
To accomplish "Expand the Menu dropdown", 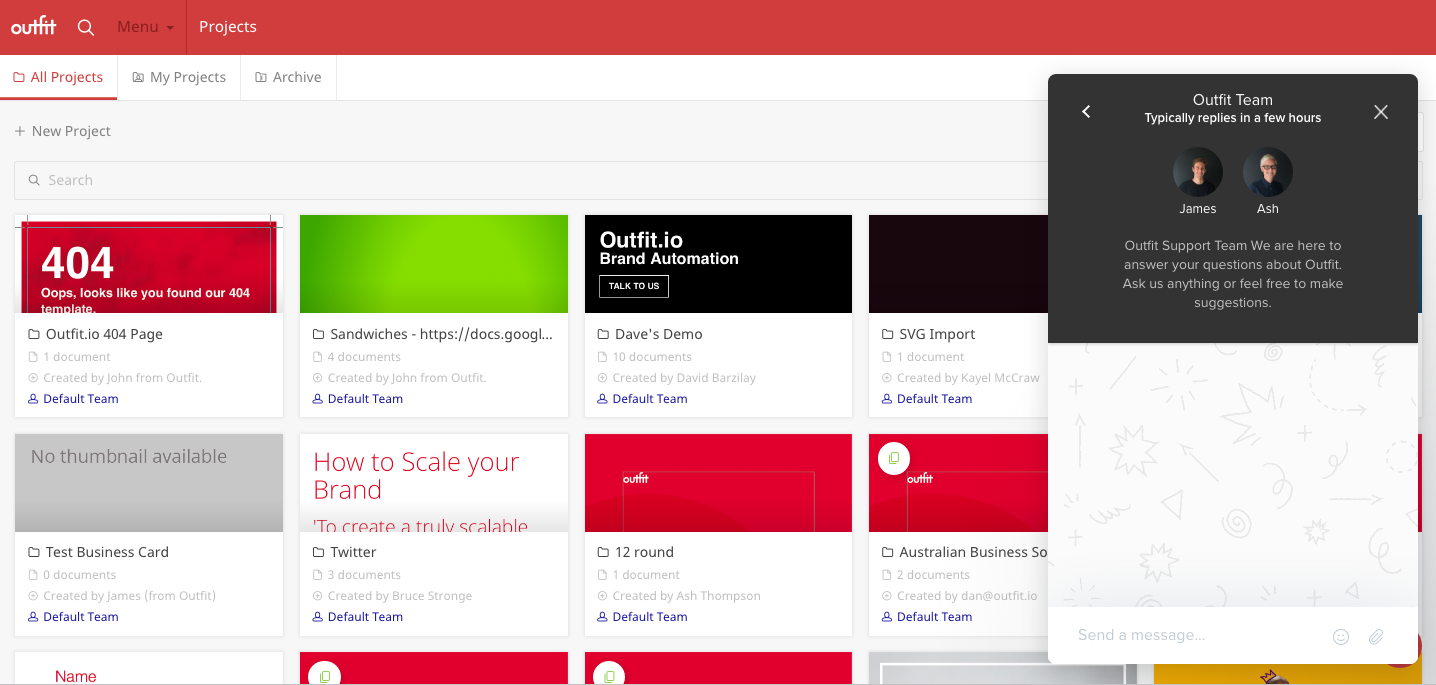I will [x=145, y=27].
